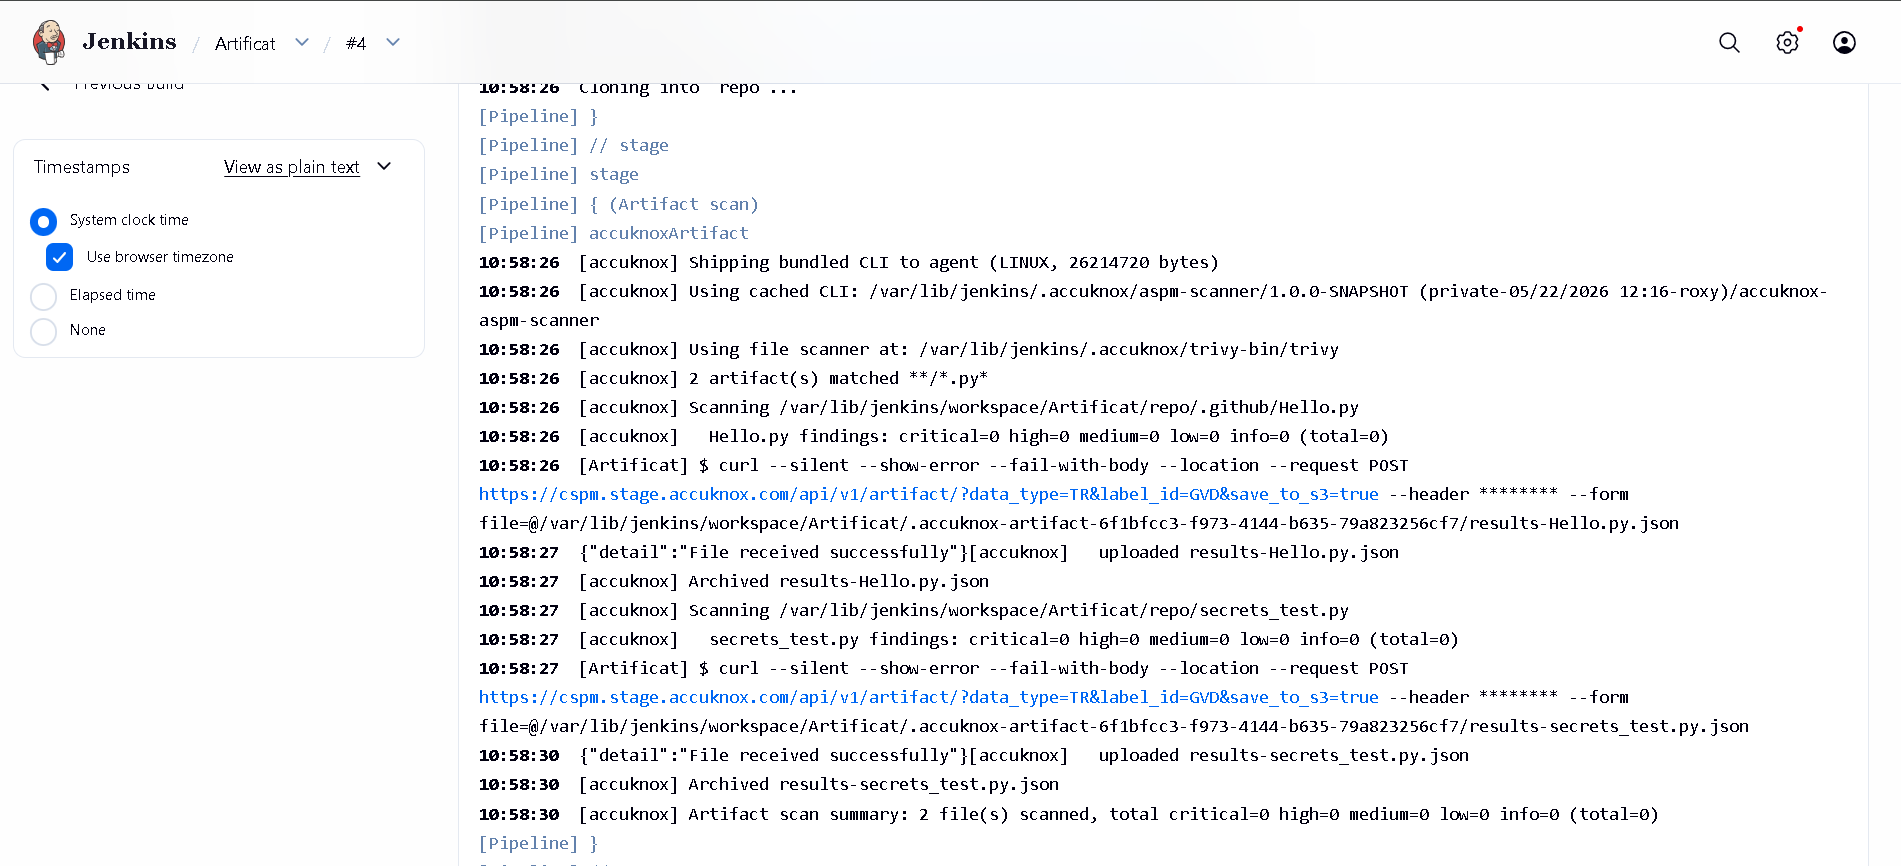Click 'Artifact scan summary' log line

coord(1068,814)
